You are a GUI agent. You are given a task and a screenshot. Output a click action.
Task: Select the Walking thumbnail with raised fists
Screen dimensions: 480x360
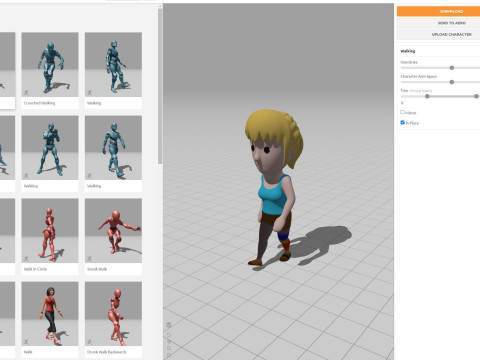click(x=50, y=148)
